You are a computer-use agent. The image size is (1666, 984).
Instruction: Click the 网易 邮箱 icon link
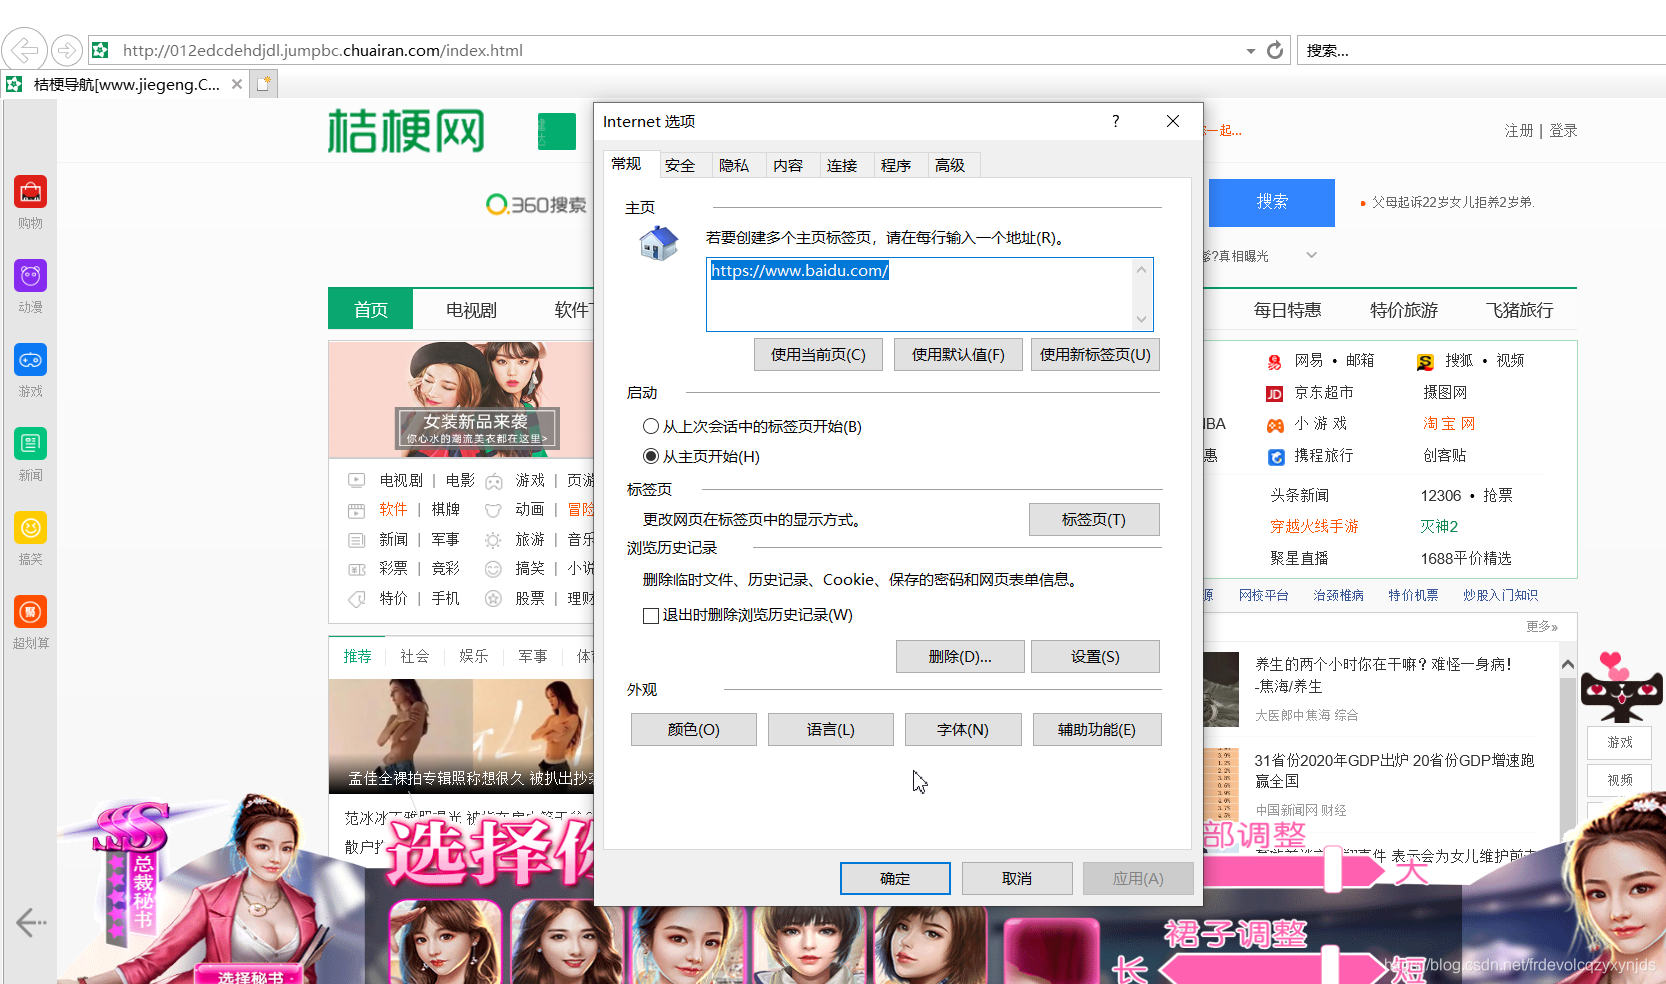[x=1274, y=361]
